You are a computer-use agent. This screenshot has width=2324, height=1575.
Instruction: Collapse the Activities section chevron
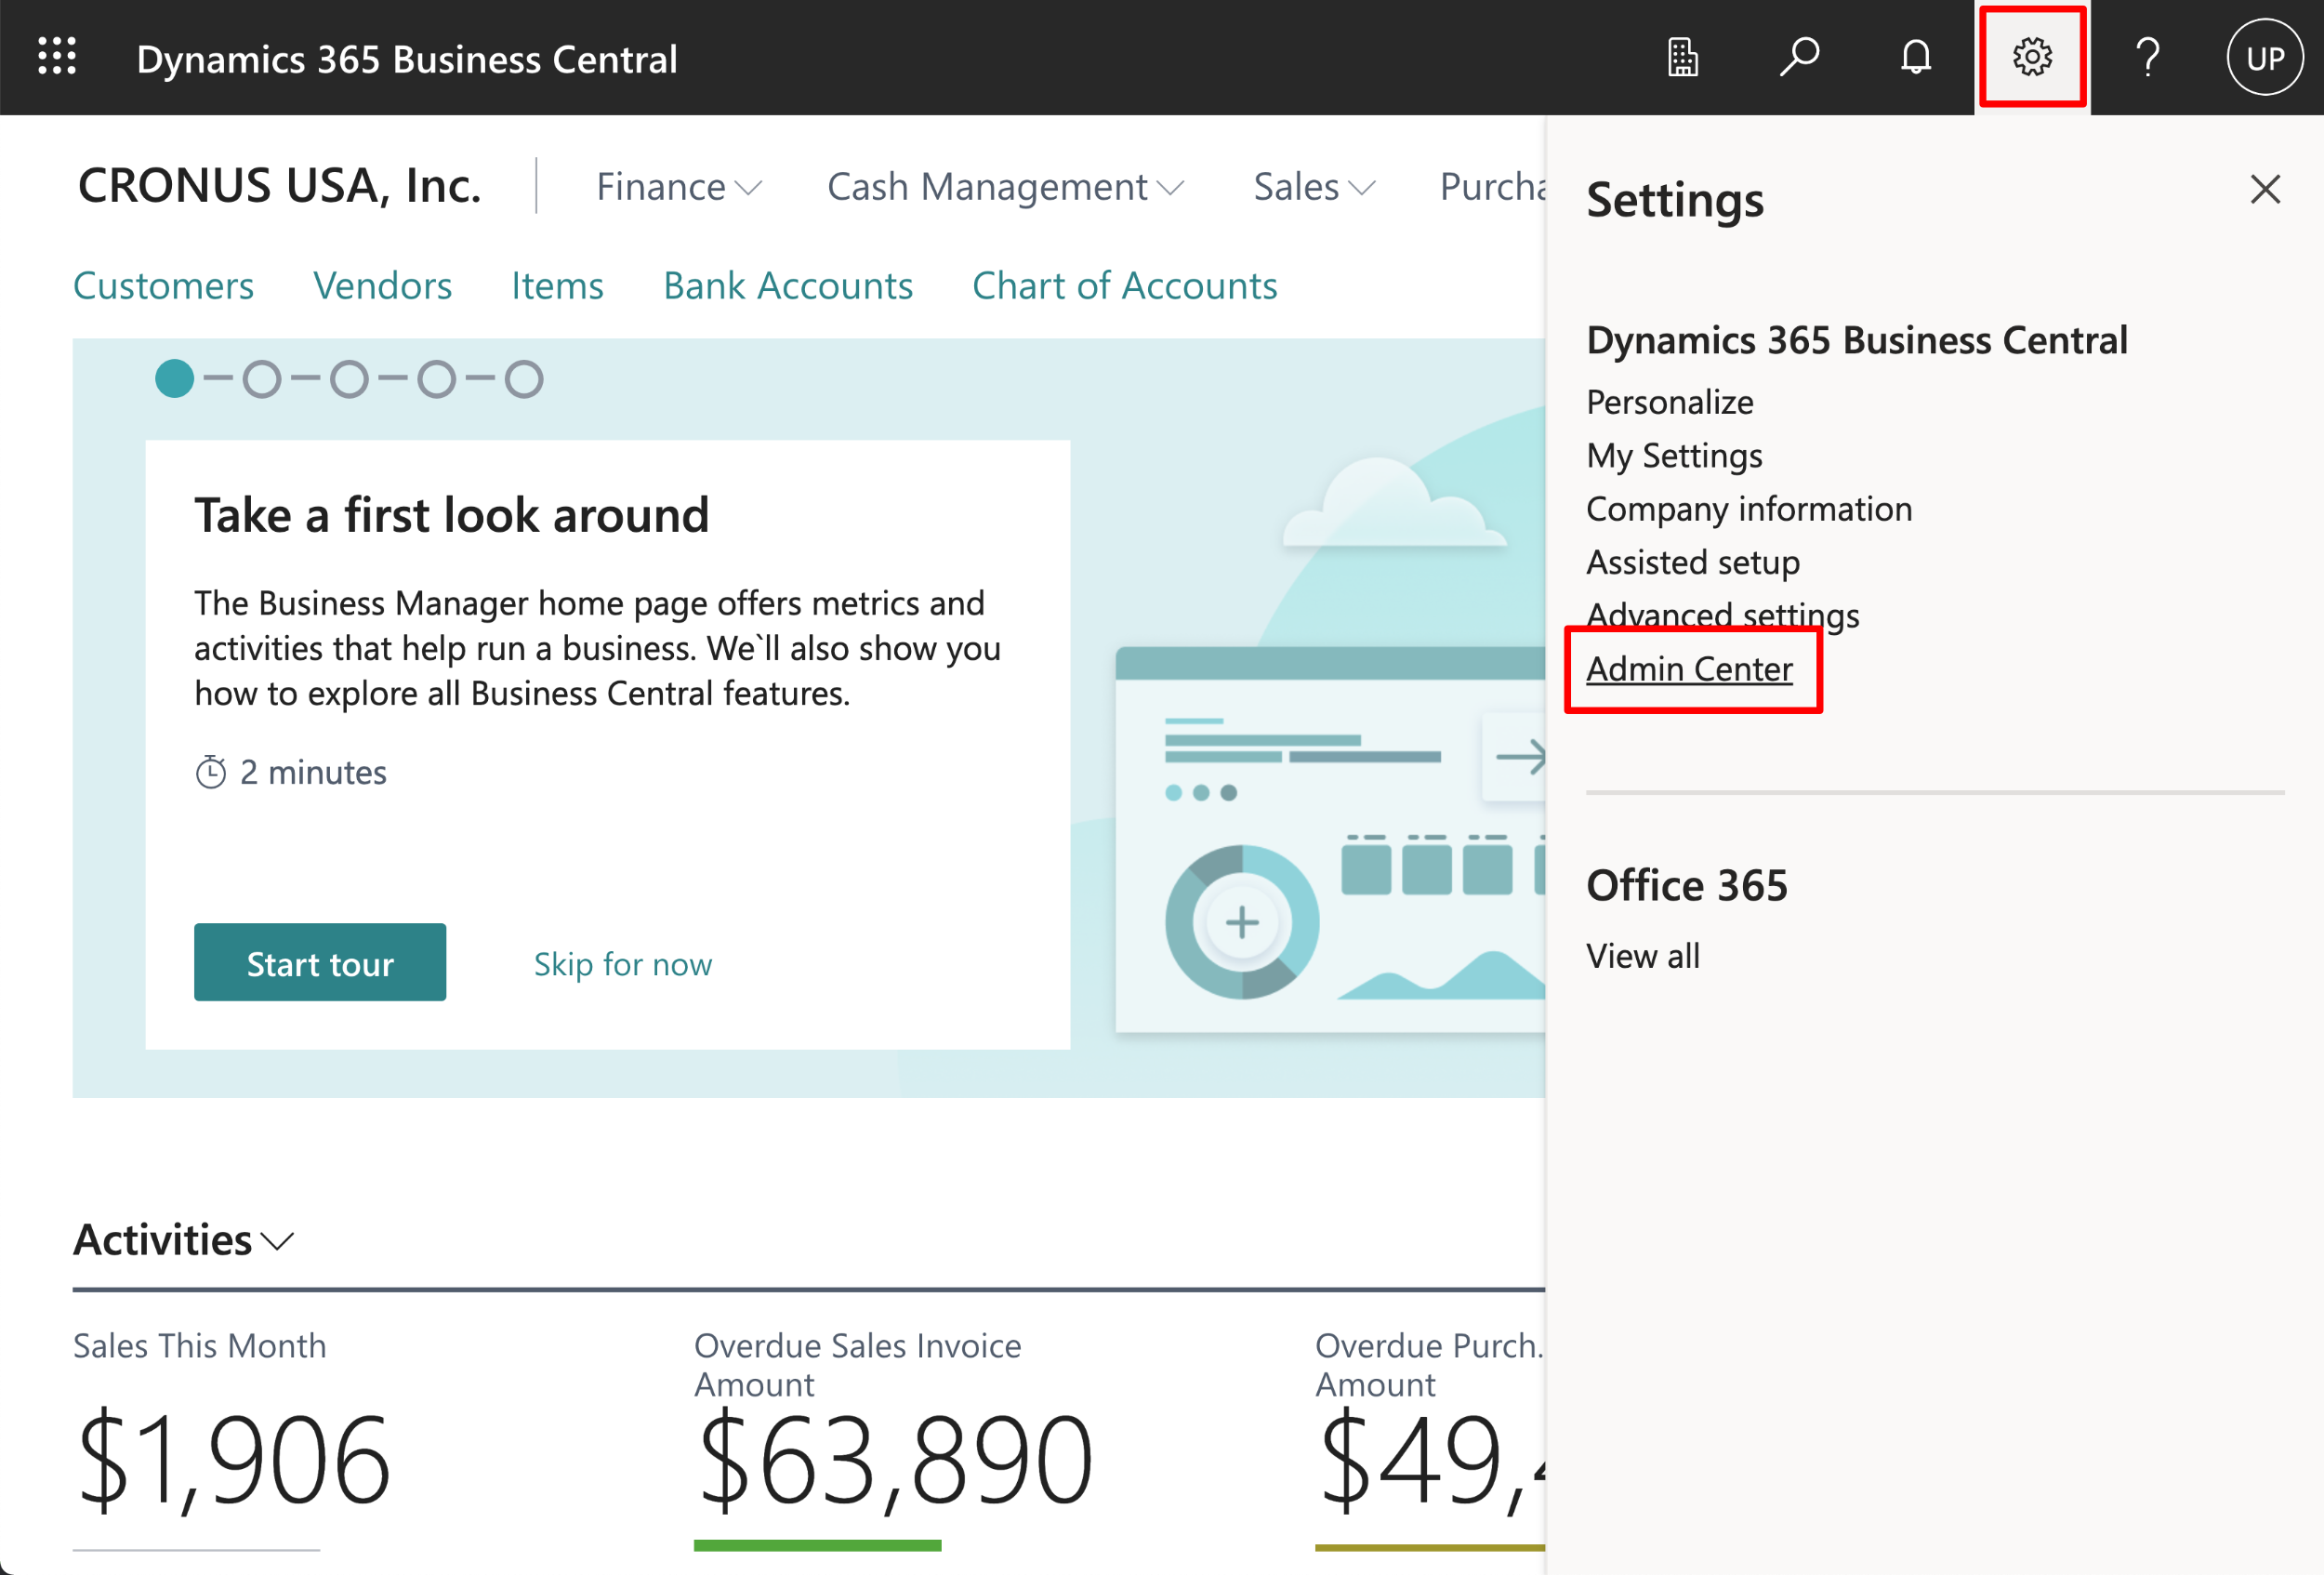[277, 1241]
